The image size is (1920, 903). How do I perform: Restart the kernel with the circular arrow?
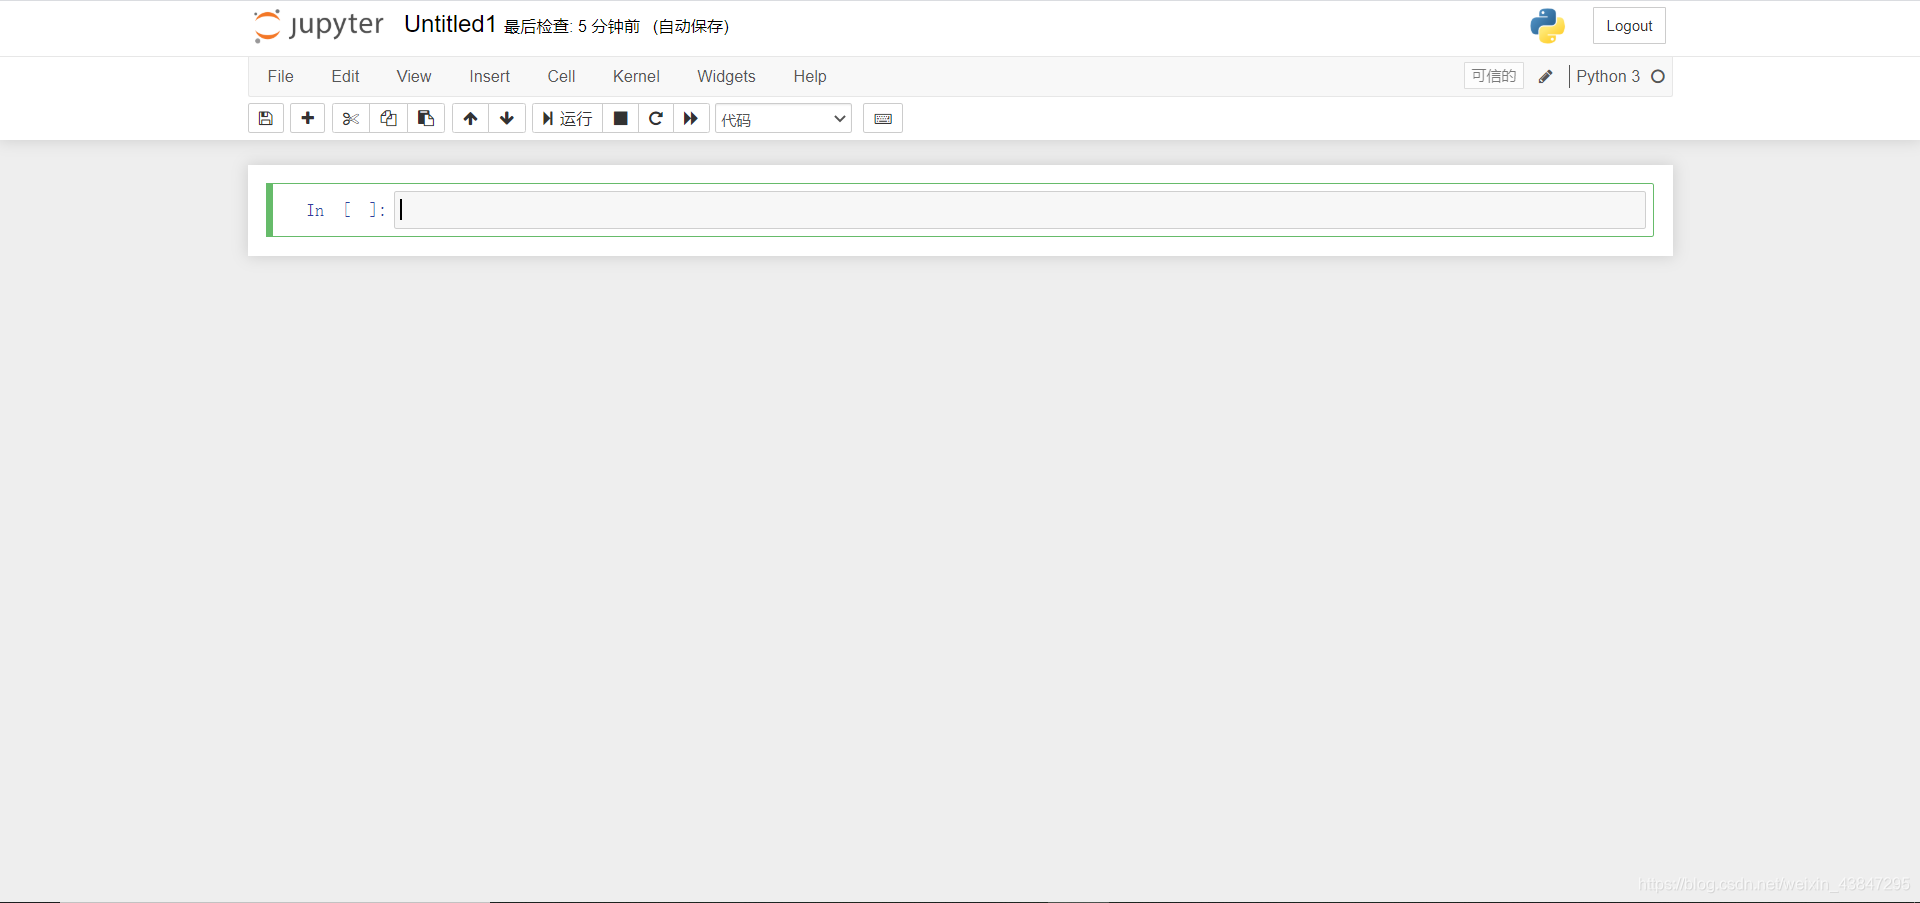coord(656,118)
